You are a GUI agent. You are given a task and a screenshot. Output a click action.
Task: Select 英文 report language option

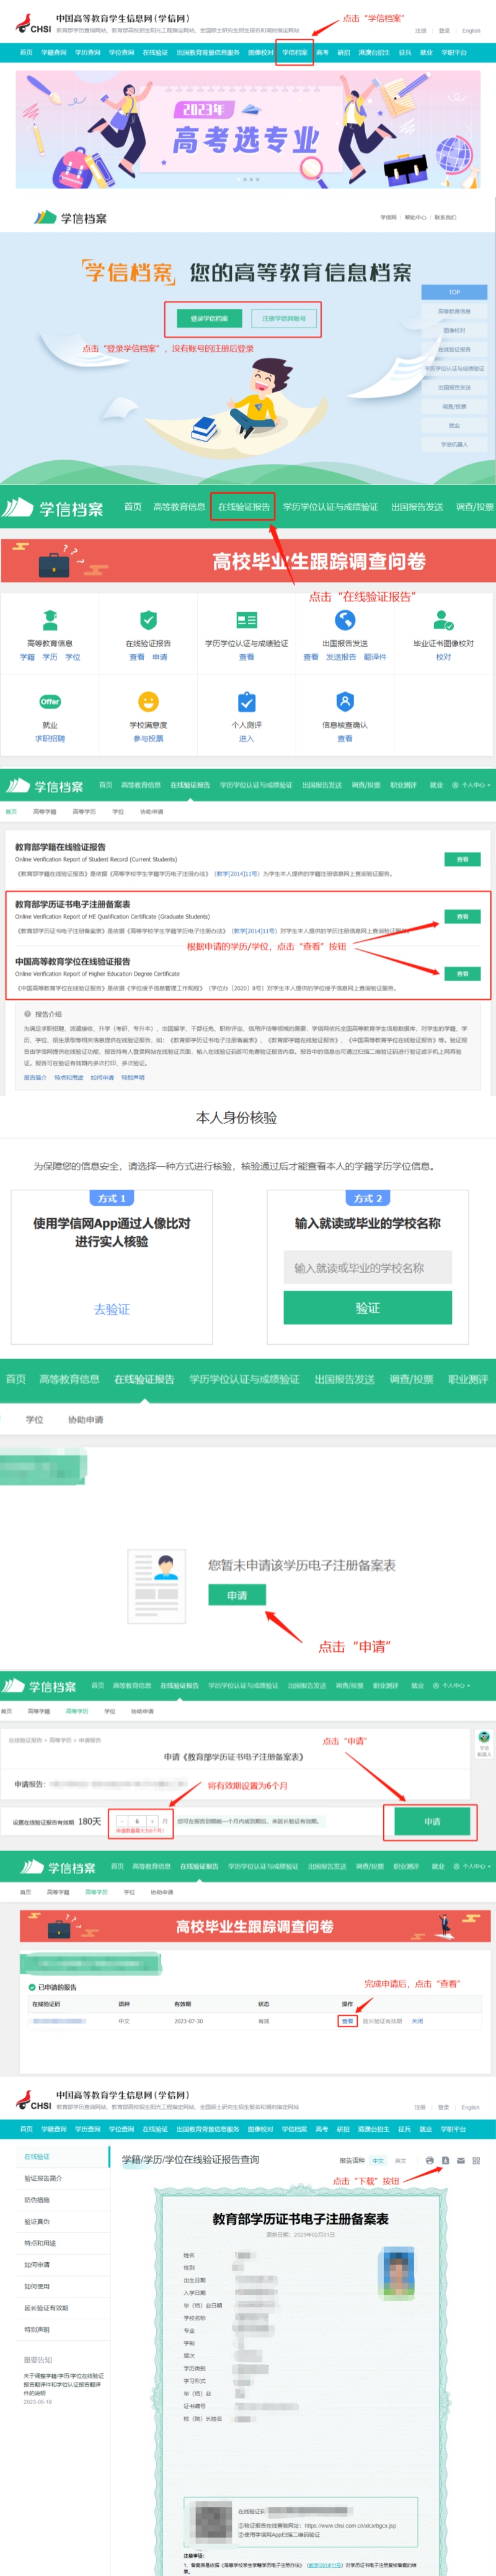[401, 2160]
